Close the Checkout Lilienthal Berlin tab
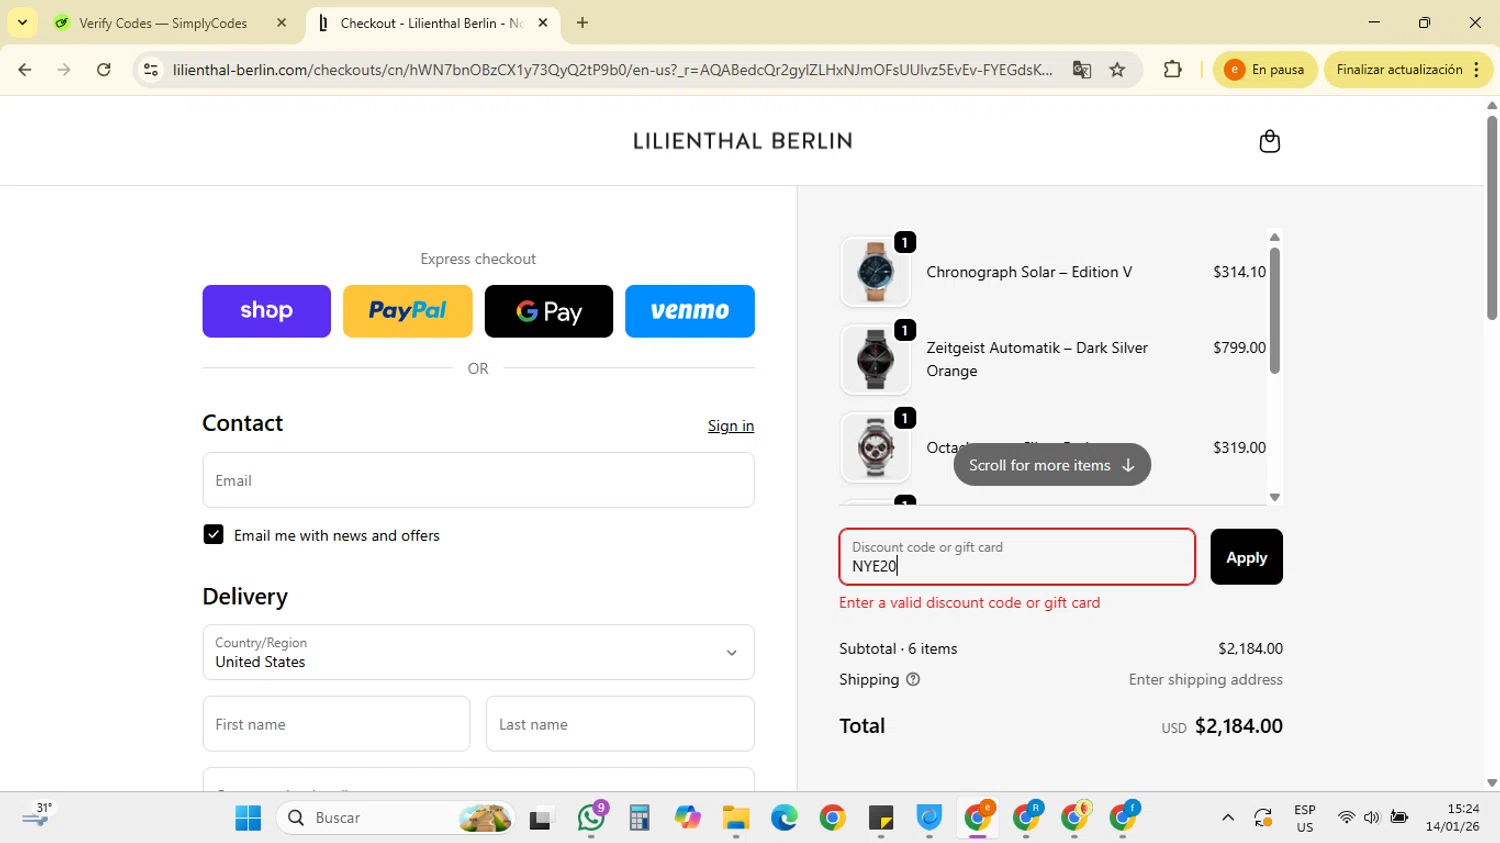The width and height of the screenshot is (1500, 843). 543,22
